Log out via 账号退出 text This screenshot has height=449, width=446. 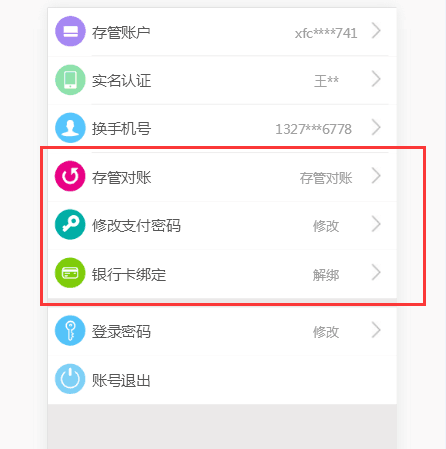pyautogui.click(x=121, y=380)
